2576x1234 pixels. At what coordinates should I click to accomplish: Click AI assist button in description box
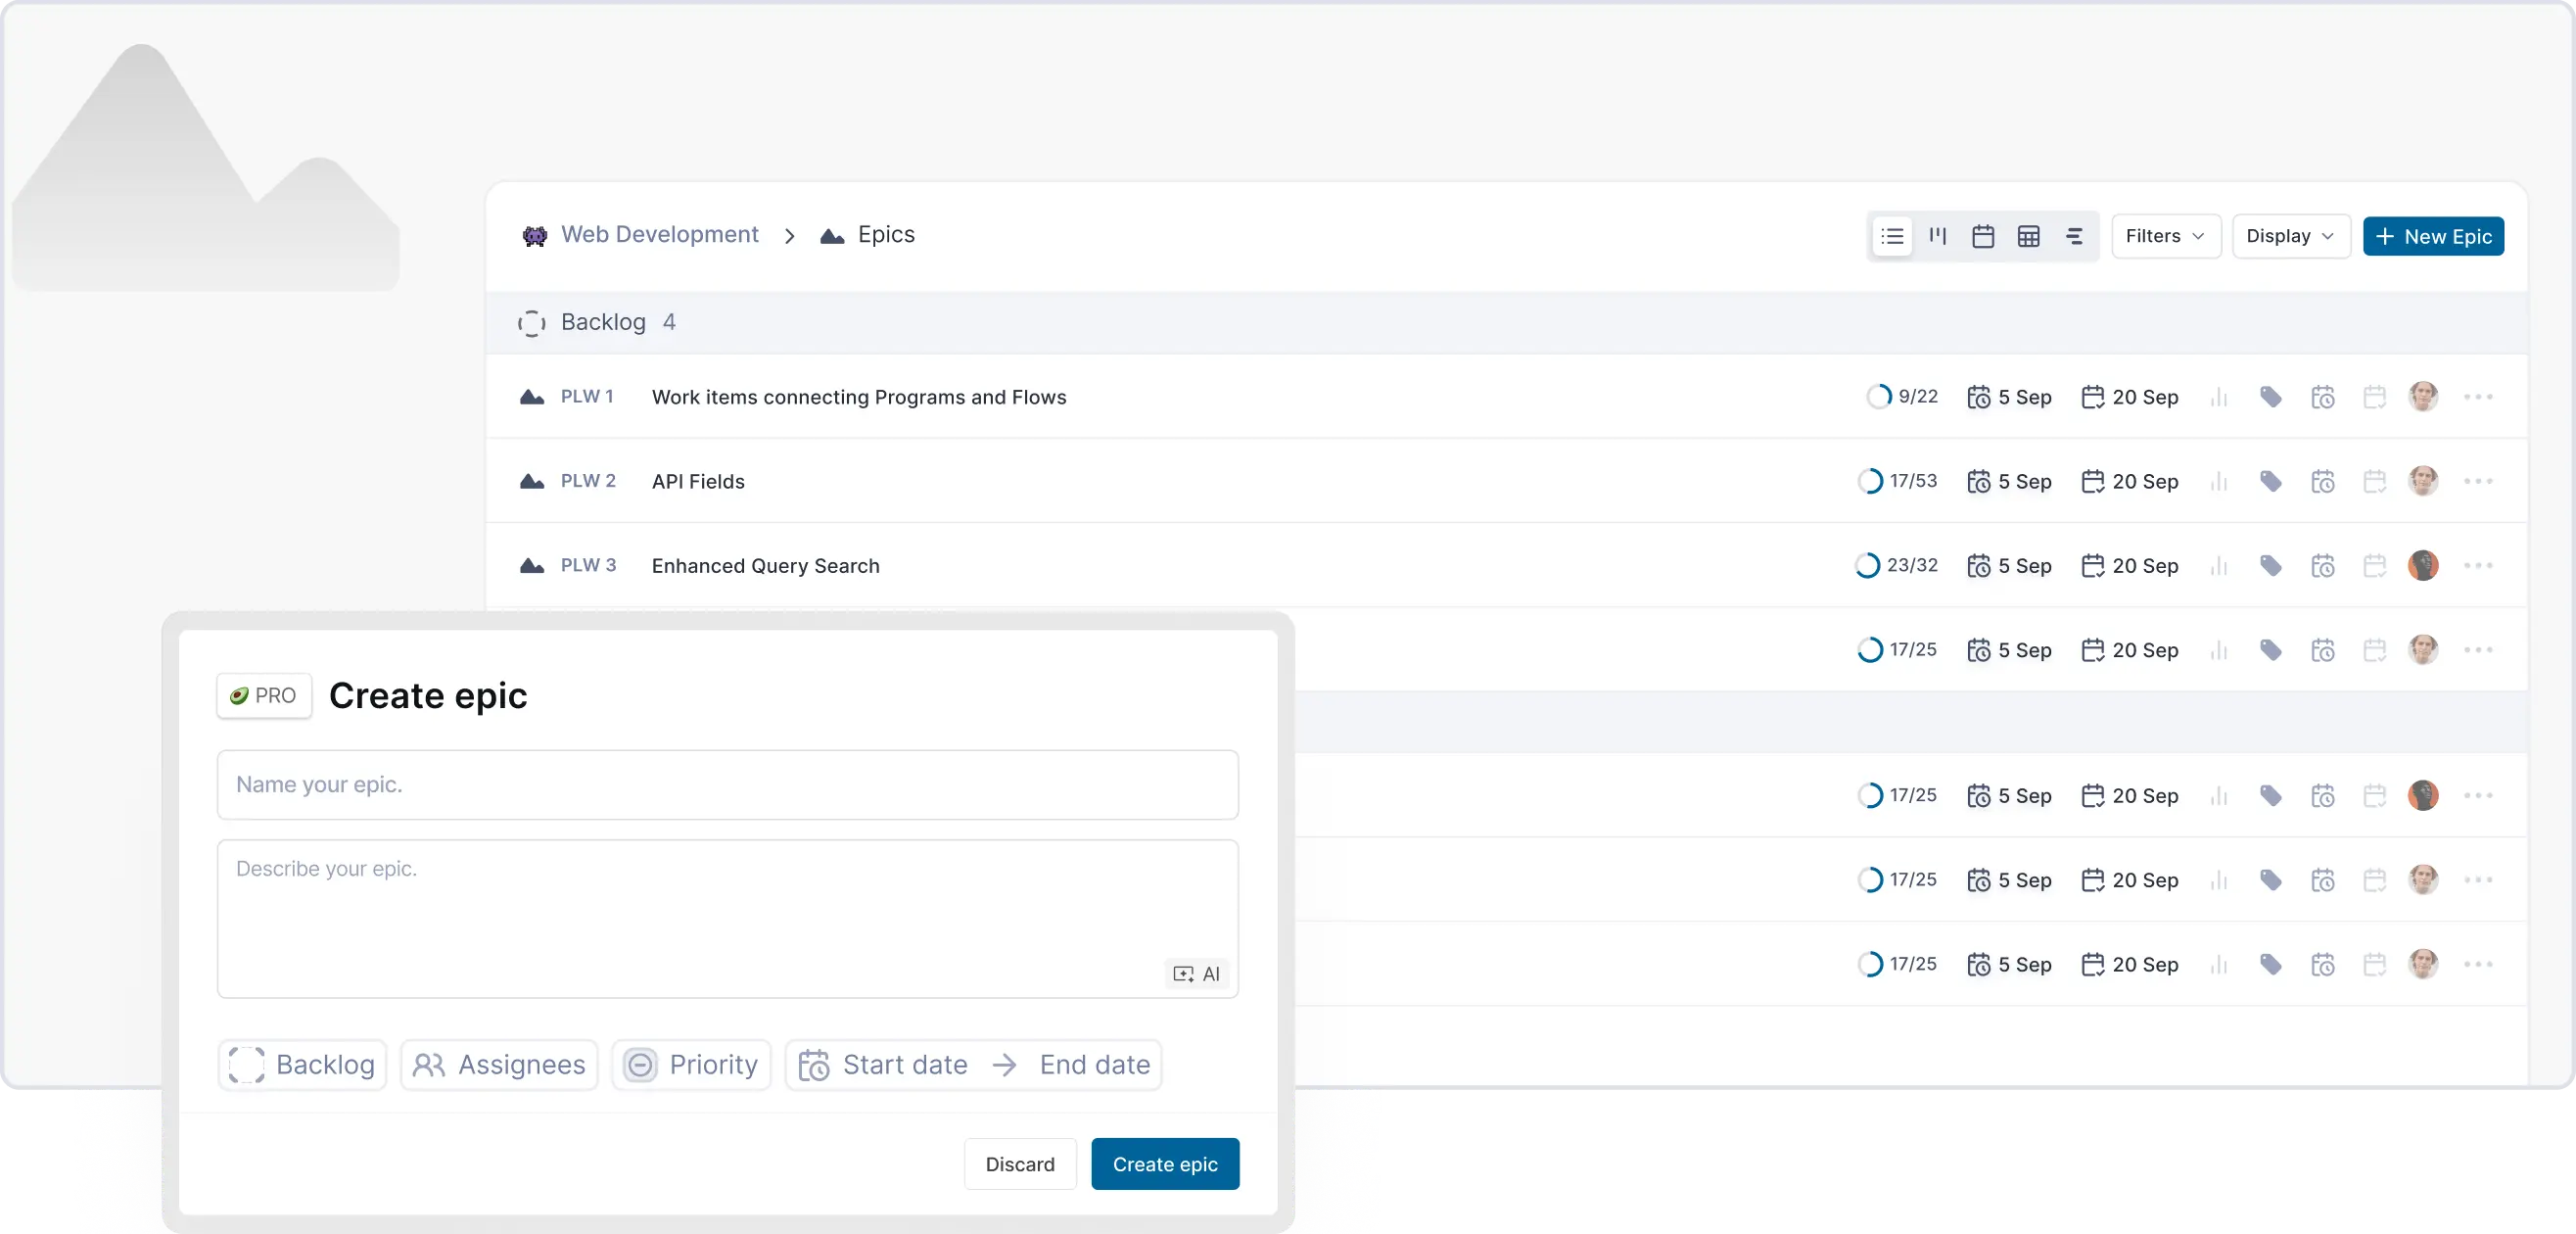pyautogui.click(x=1197, y=974)
